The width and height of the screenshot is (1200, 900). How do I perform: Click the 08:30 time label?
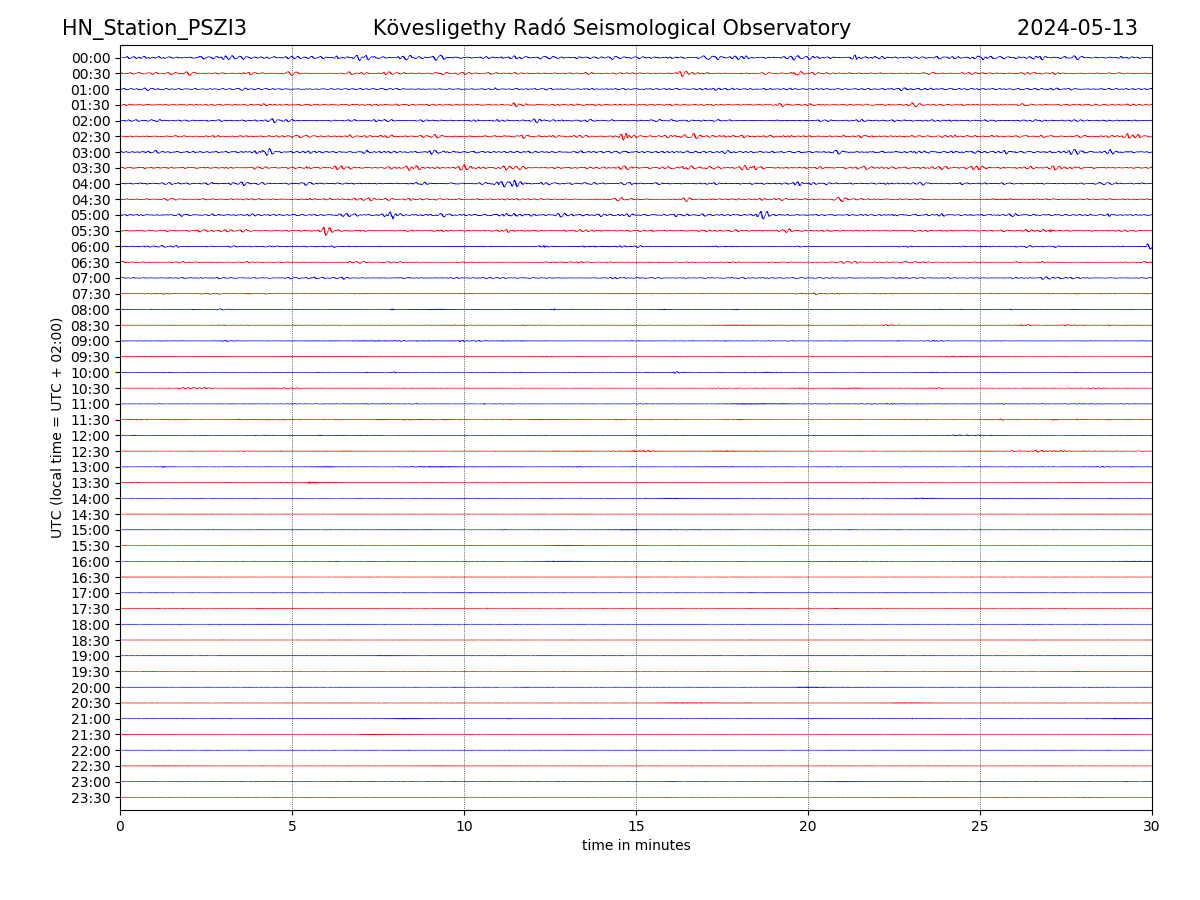[x=91, y=326]
